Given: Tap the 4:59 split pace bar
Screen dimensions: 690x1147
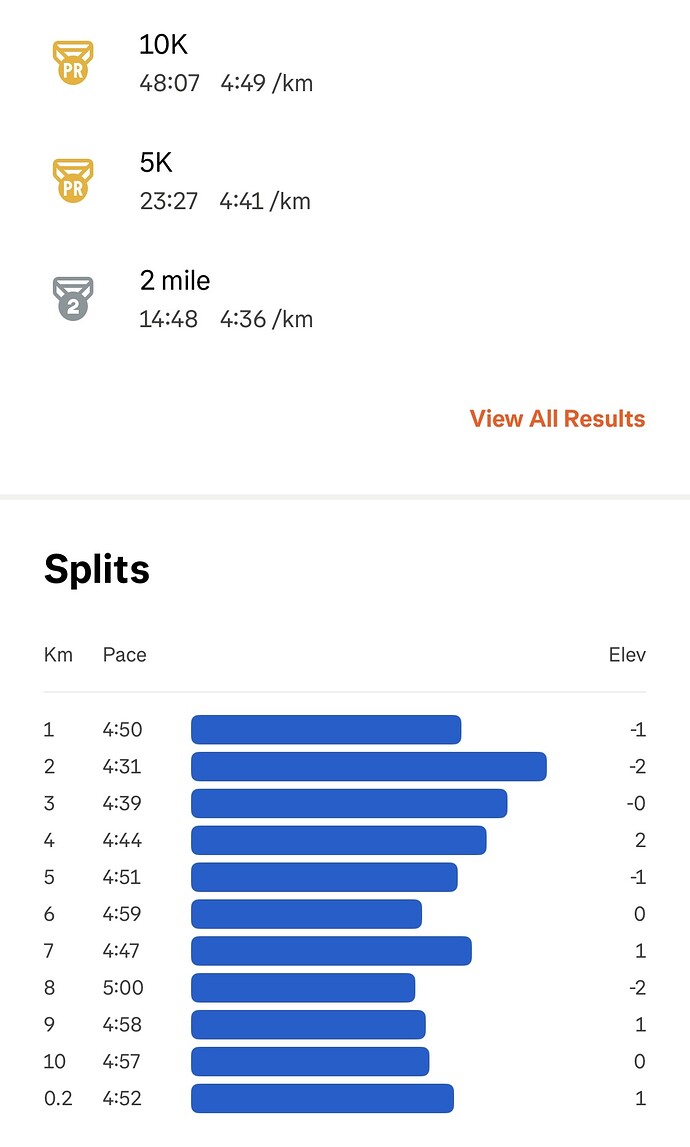Looking at the screenshot, I should click(x=306, y=914).
